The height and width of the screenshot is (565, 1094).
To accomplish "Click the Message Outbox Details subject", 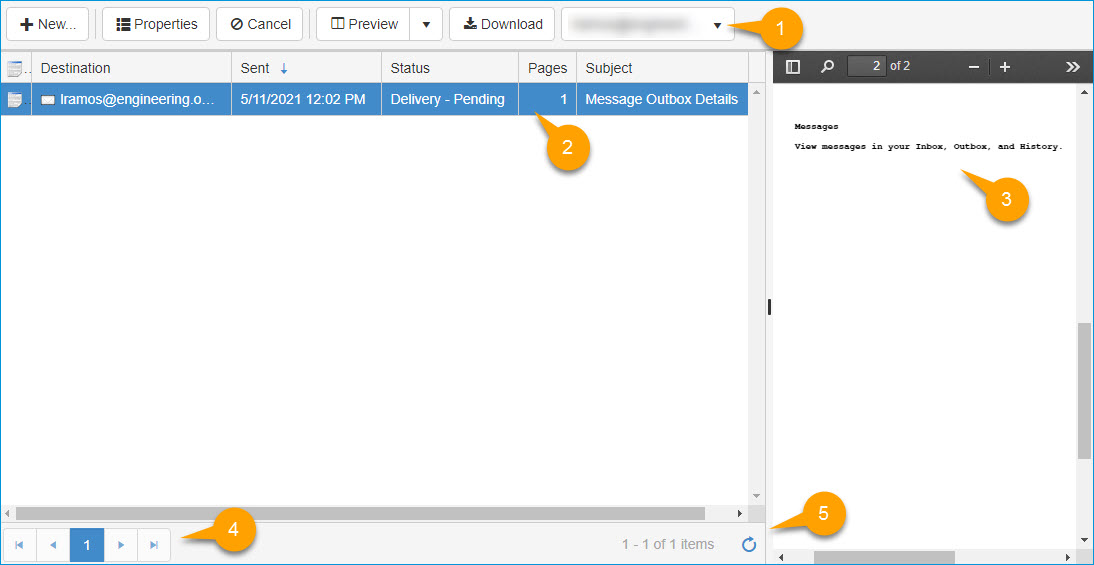I will click(662, 99).
